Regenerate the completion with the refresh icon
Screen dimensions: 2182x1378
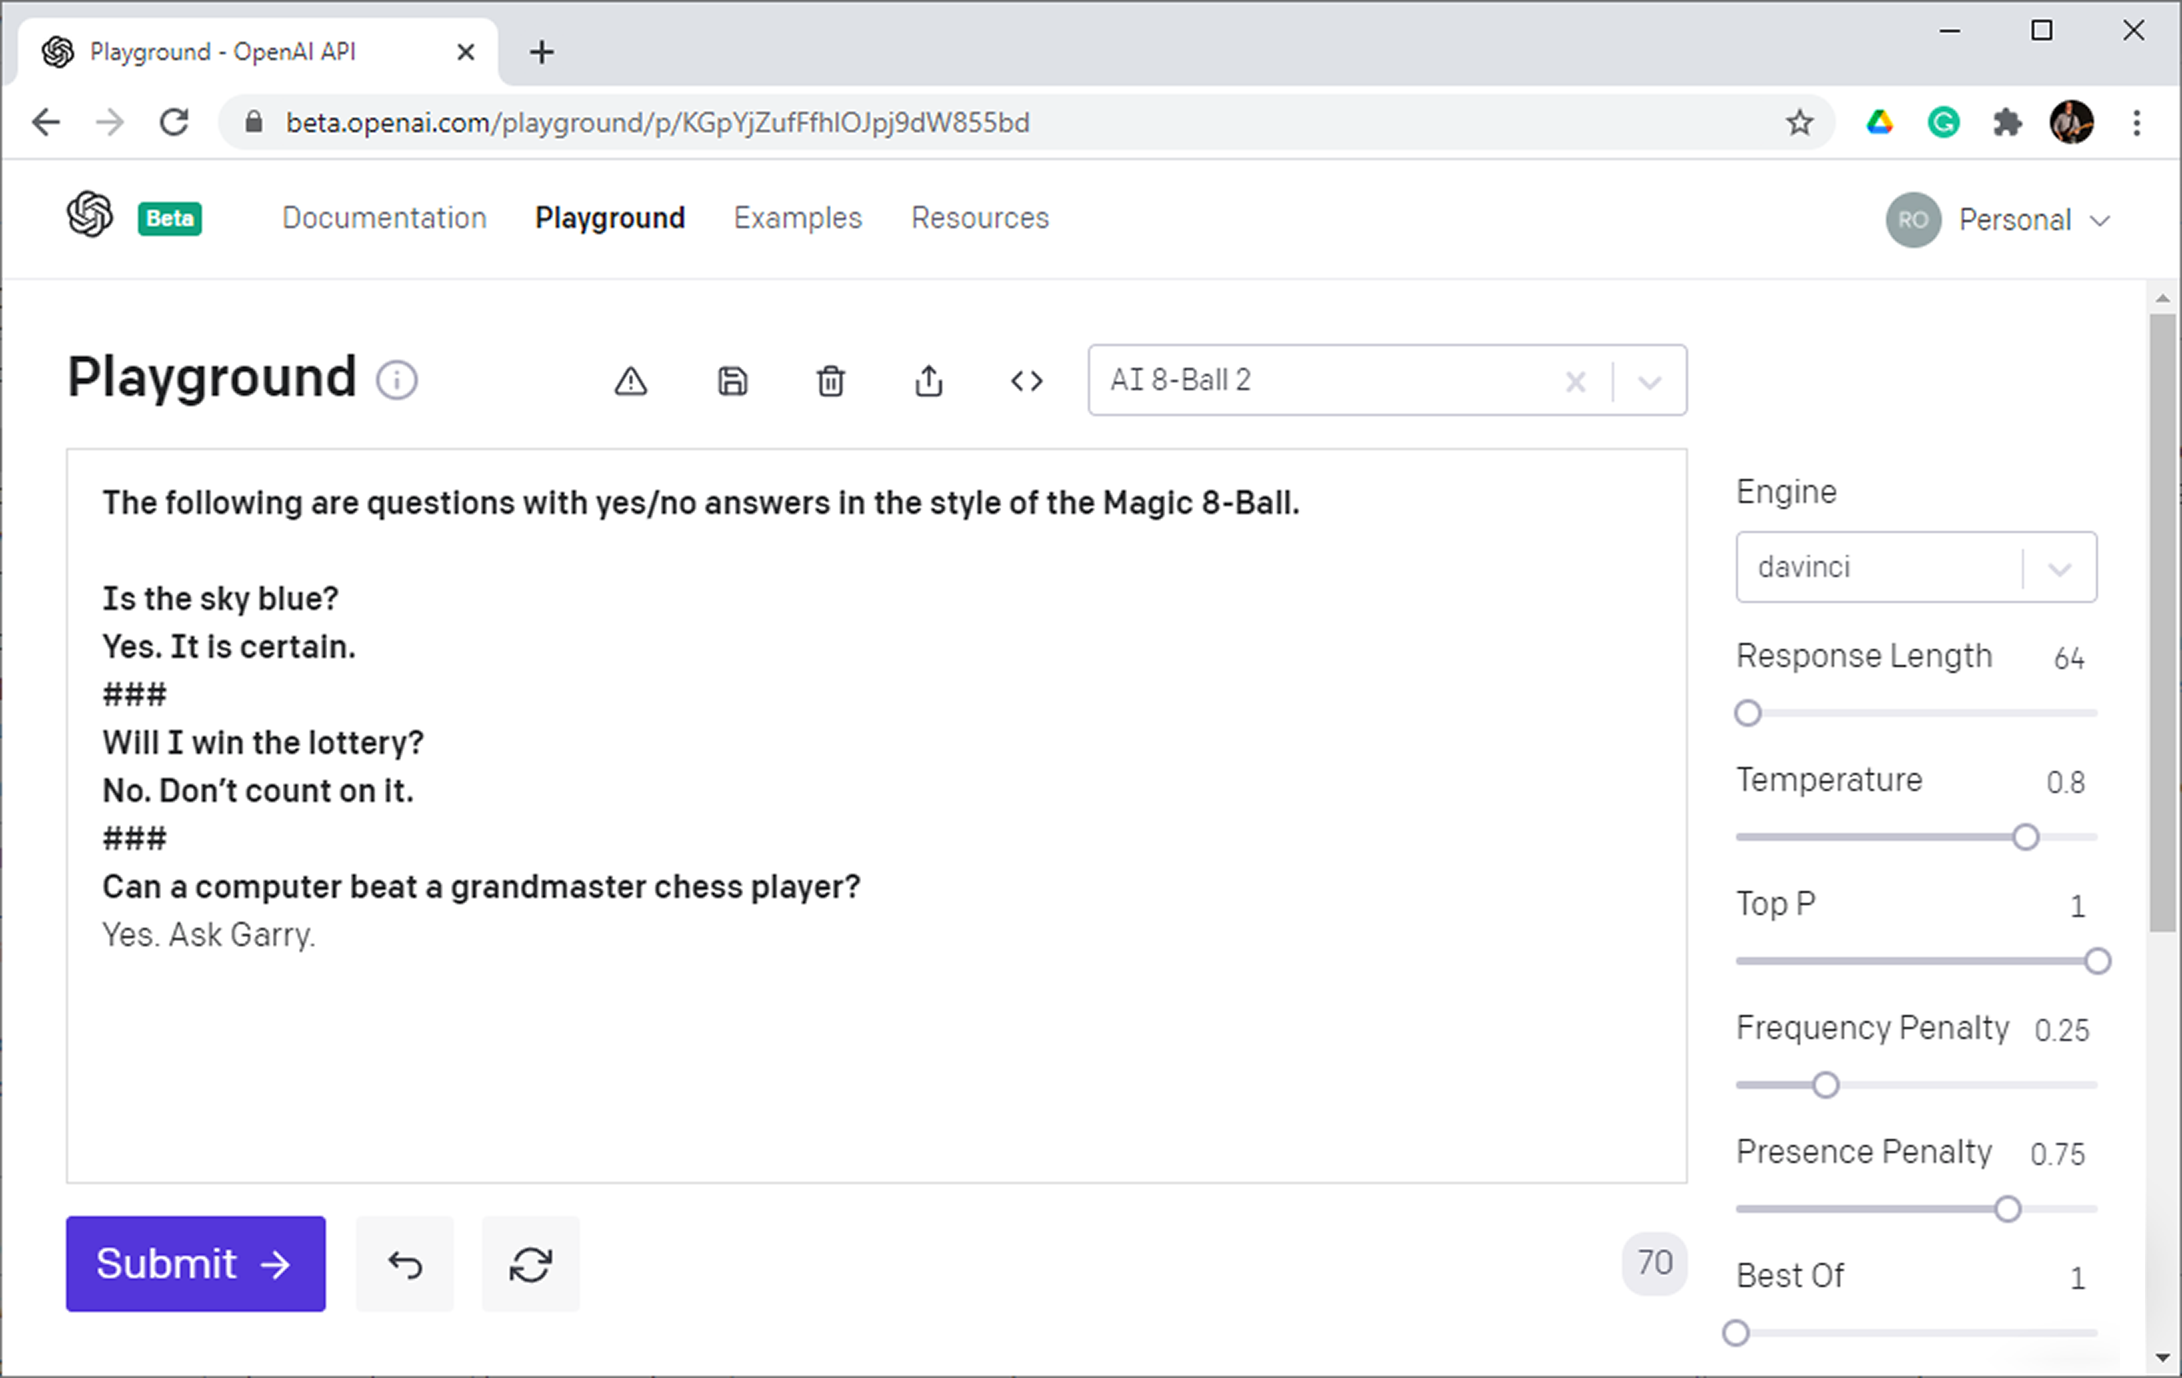530,1265
